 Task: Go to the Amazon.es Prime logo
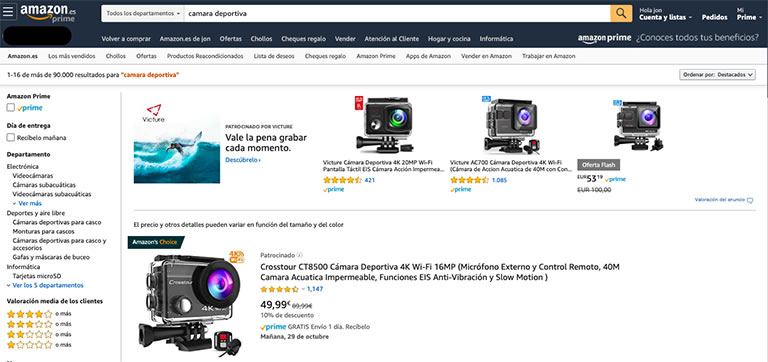[x=48, y=13]
